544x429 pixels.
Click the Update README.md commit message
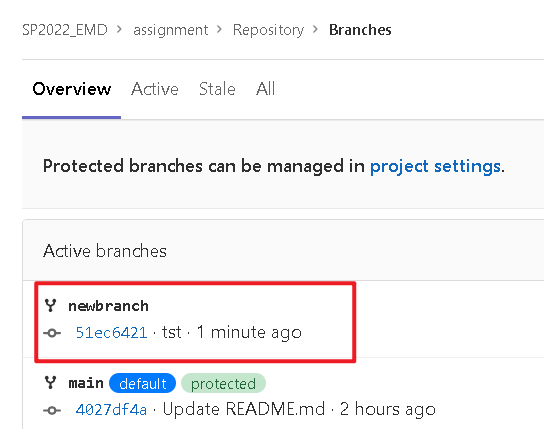tap(244, 409)
